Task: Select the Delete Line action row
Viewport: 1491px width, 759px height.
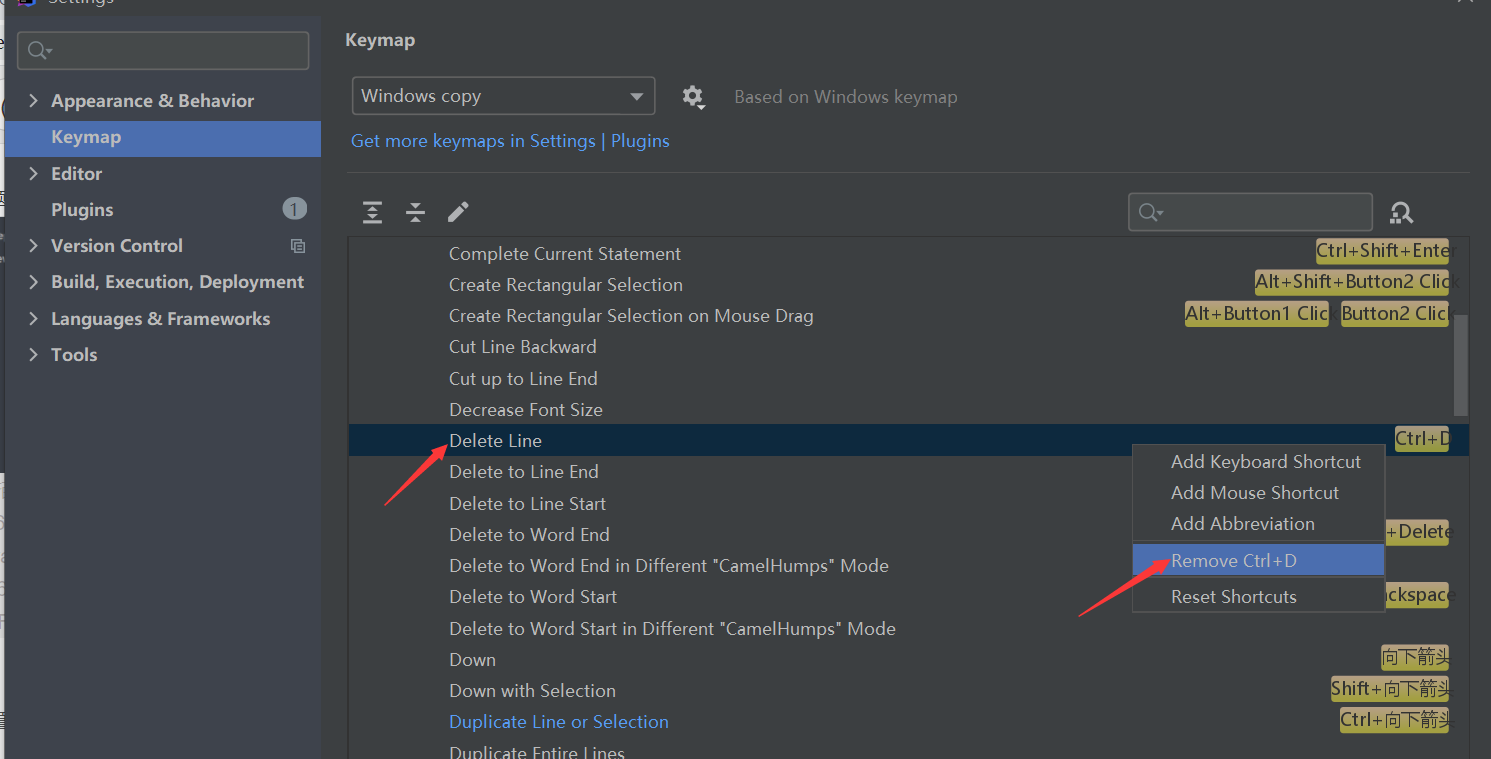Action: coord(908,440)
